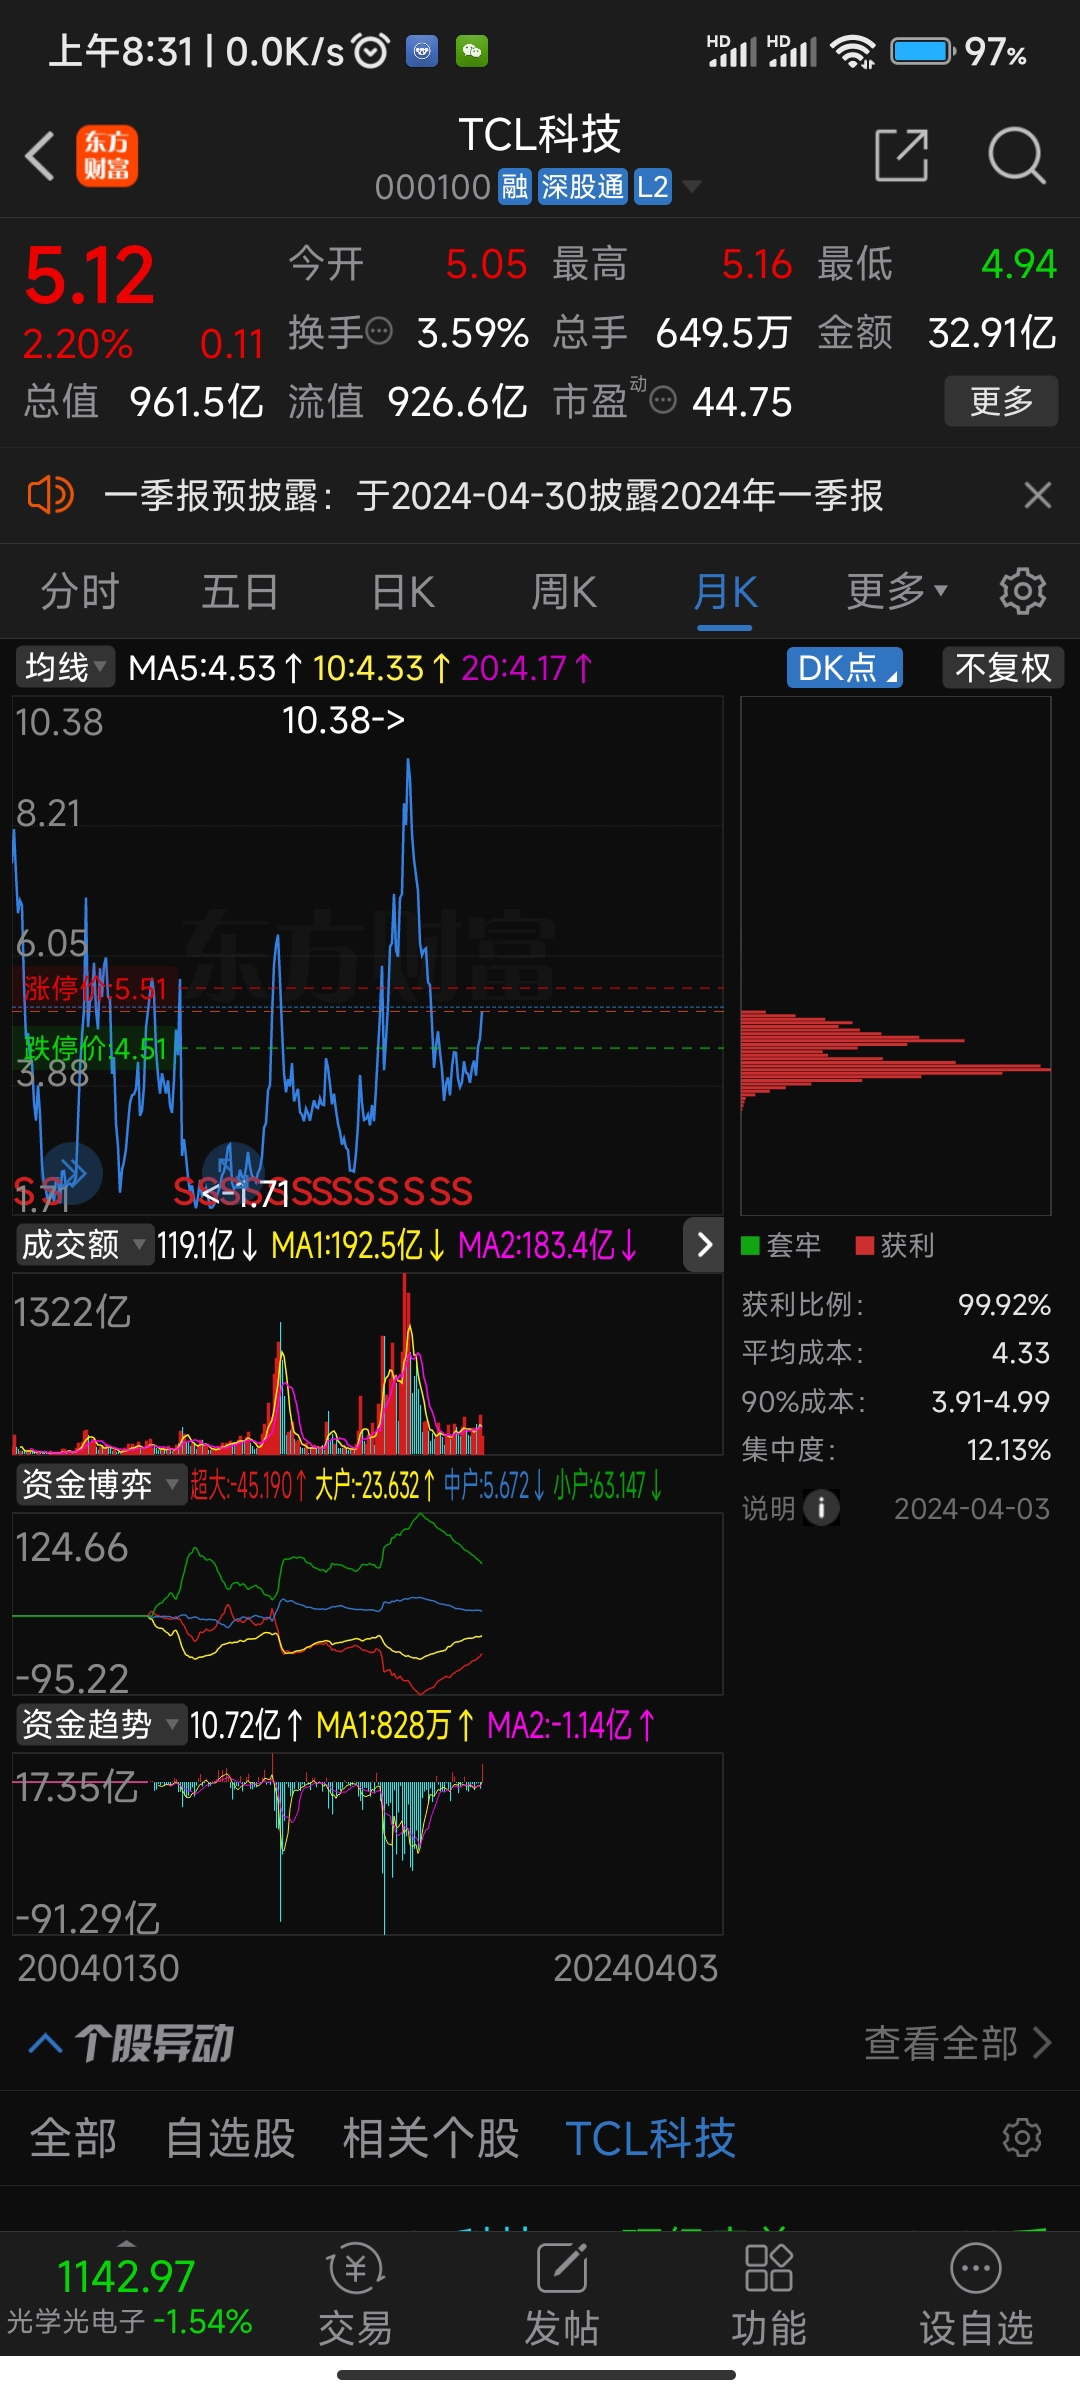The height and width of the screenshot is (2400, 1080).
Task: Expand 更多 chart period dropdown
Action: click(897, 592)
